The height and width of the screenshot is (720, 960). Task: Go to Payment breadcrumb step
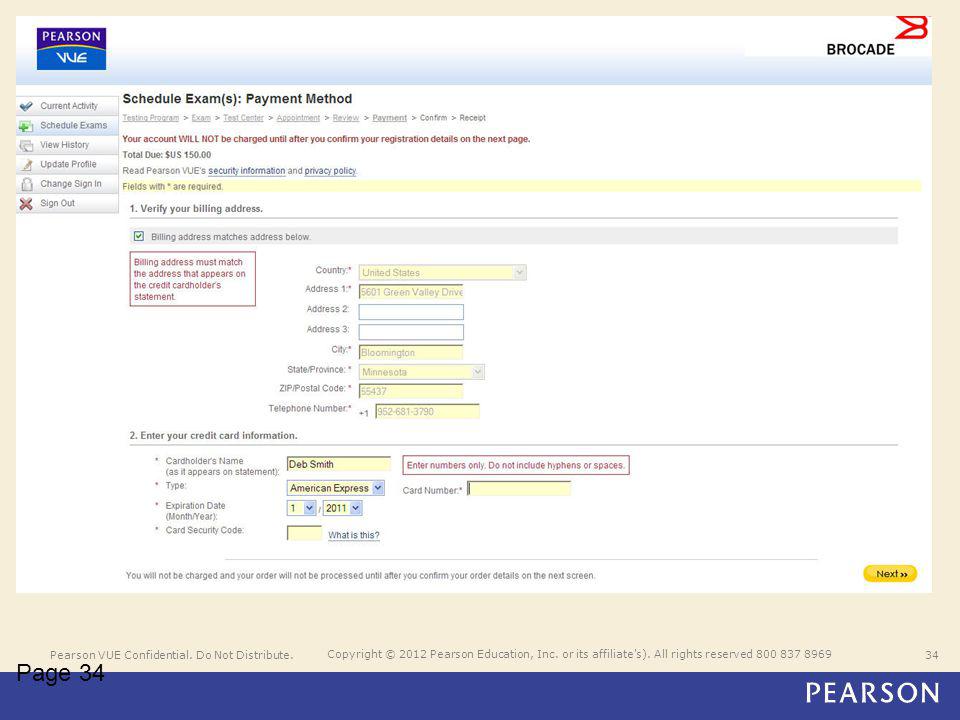389,118
